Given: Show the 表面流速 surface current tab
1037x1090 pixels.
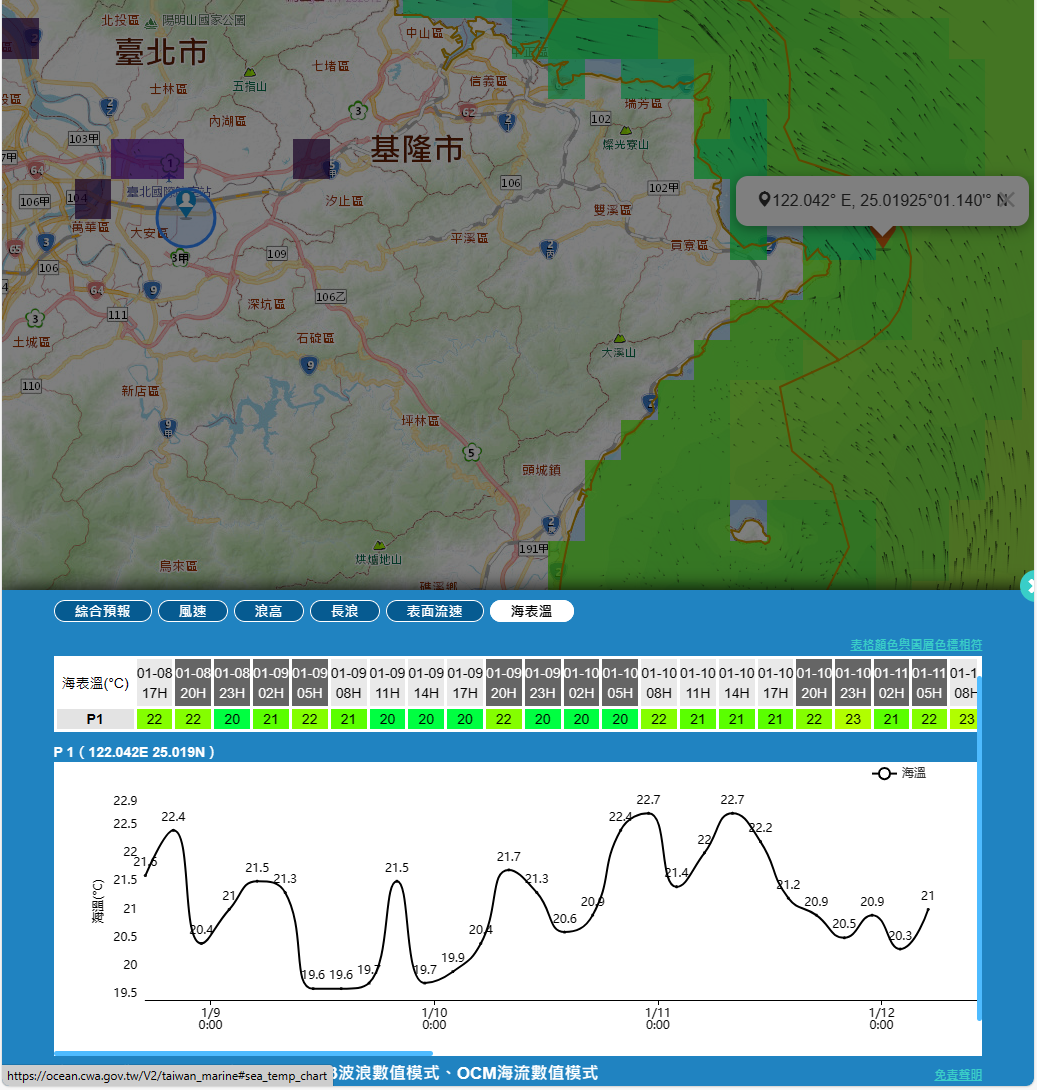Looking at the screenshot, I should pyautogui.click(x=434, y=611).
